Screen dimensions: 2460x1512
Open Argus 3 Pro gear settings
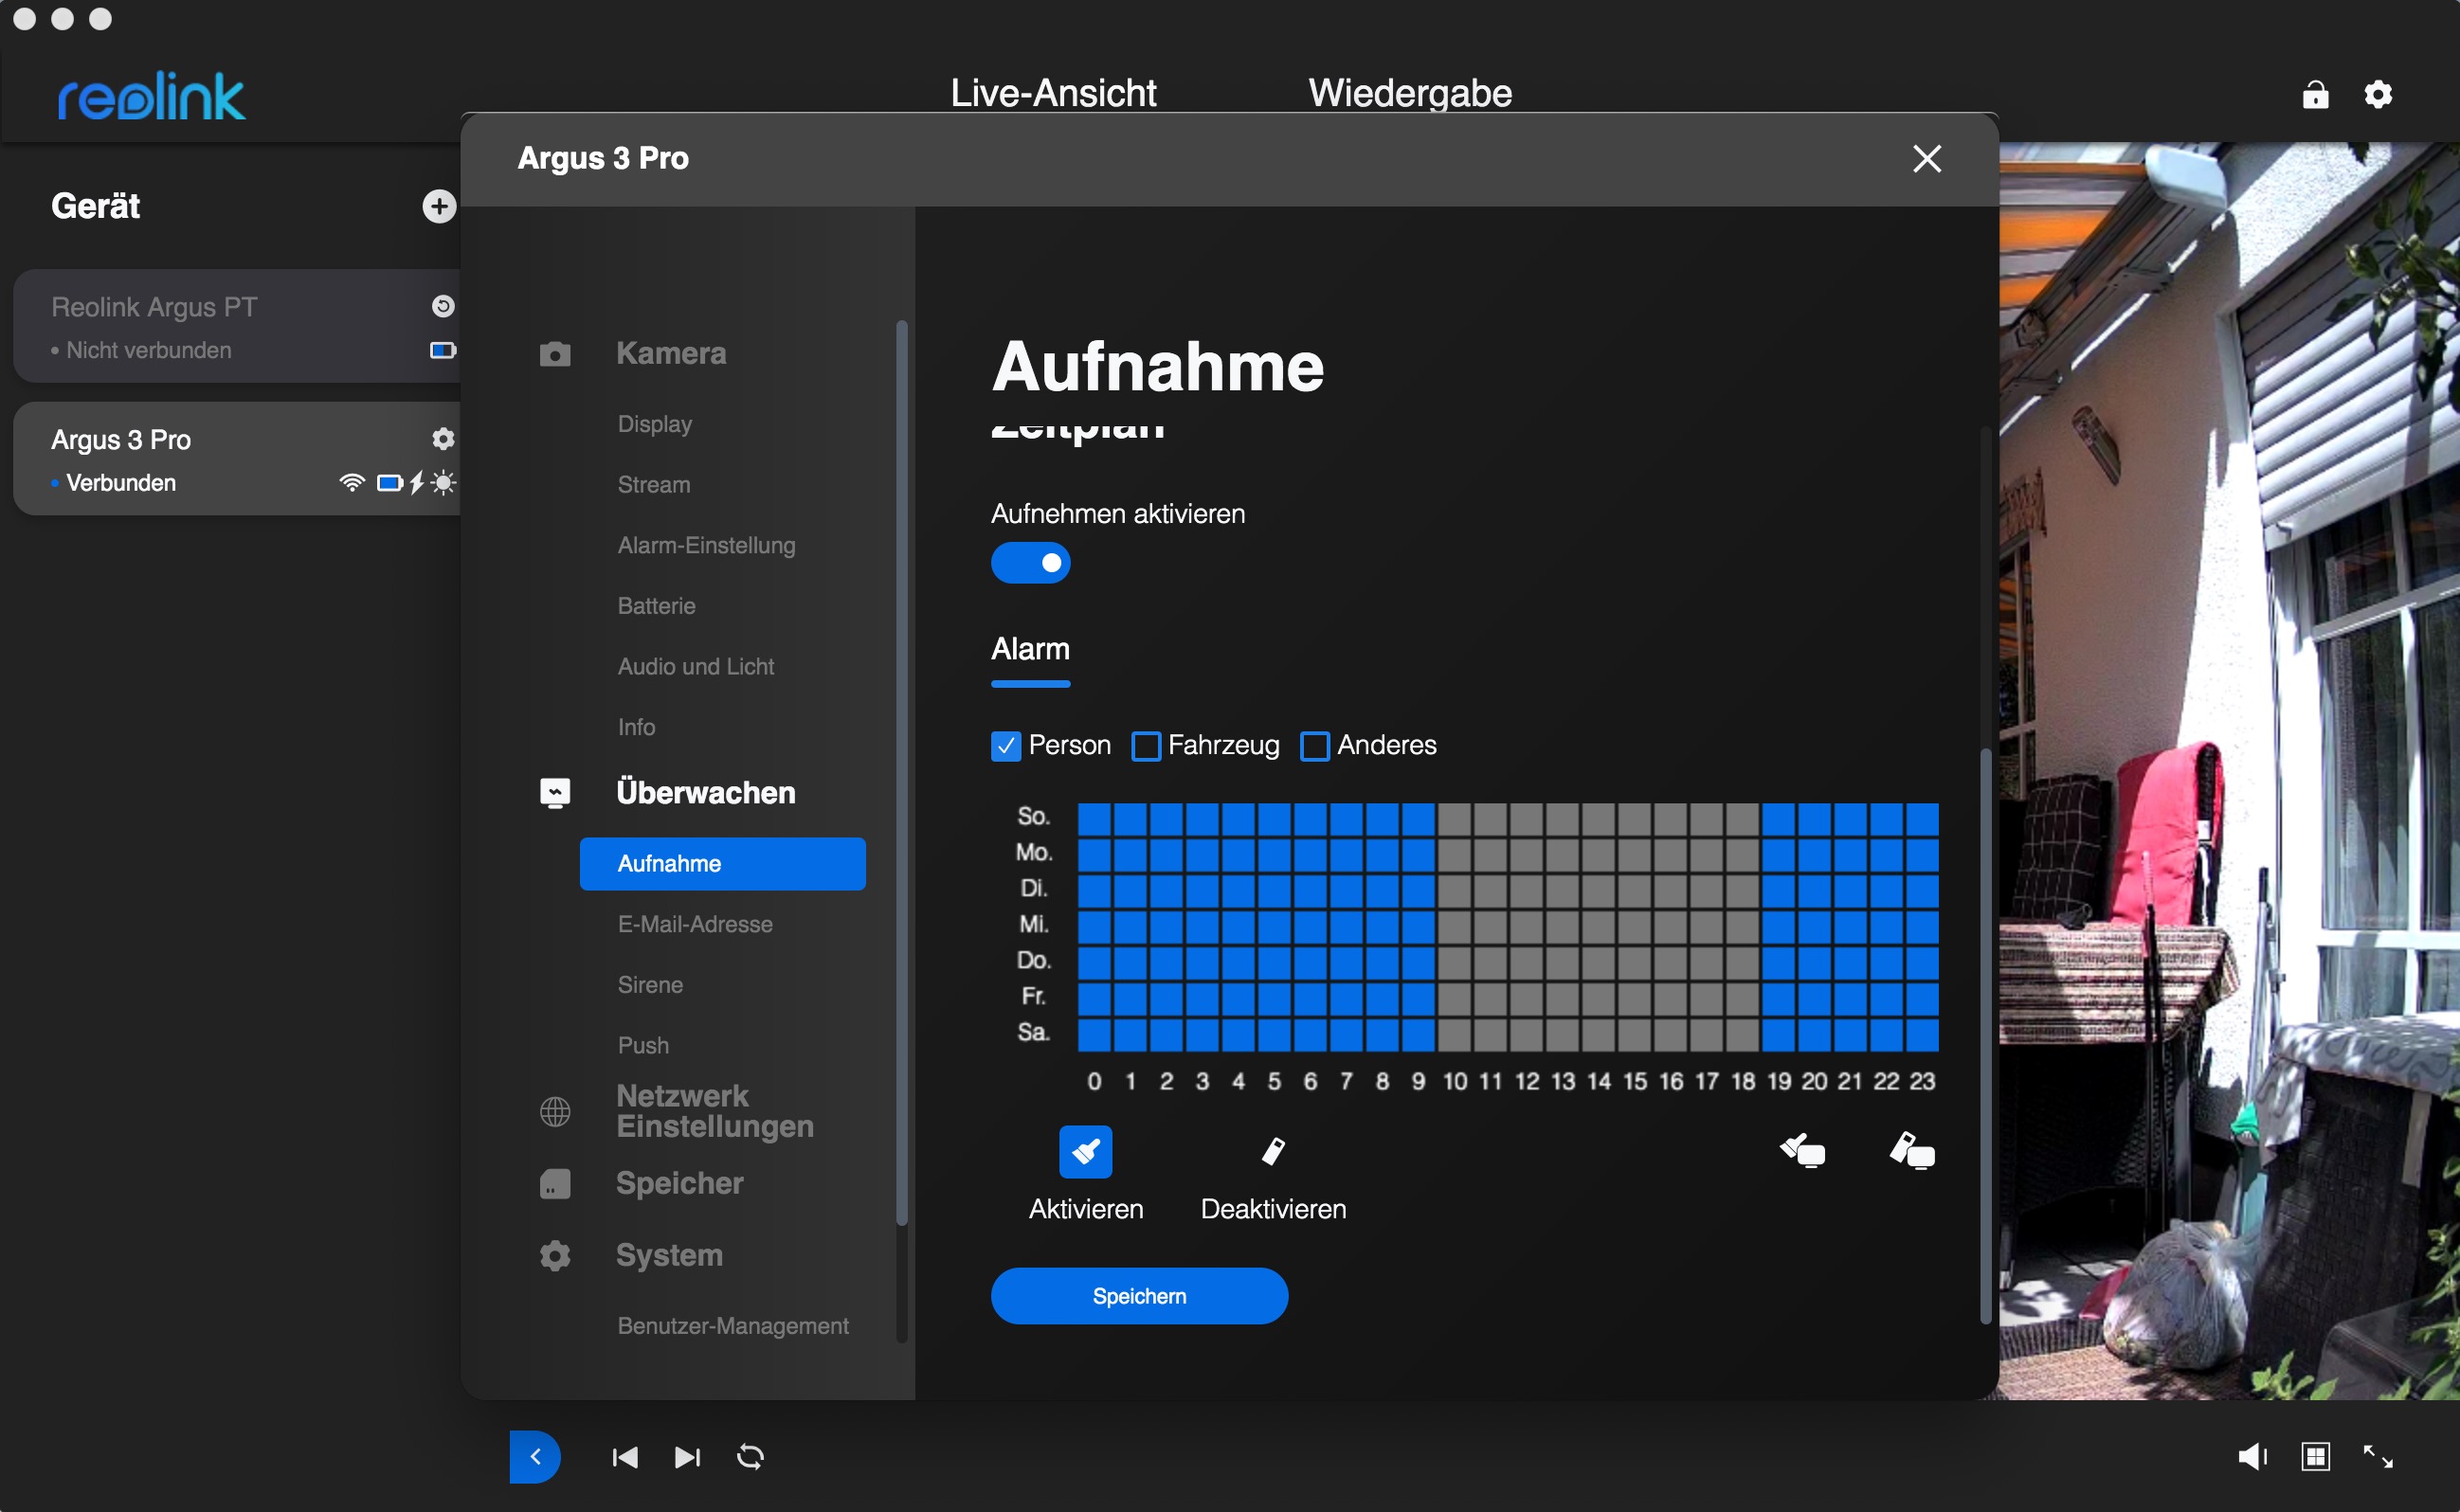[x=442, y=439]
